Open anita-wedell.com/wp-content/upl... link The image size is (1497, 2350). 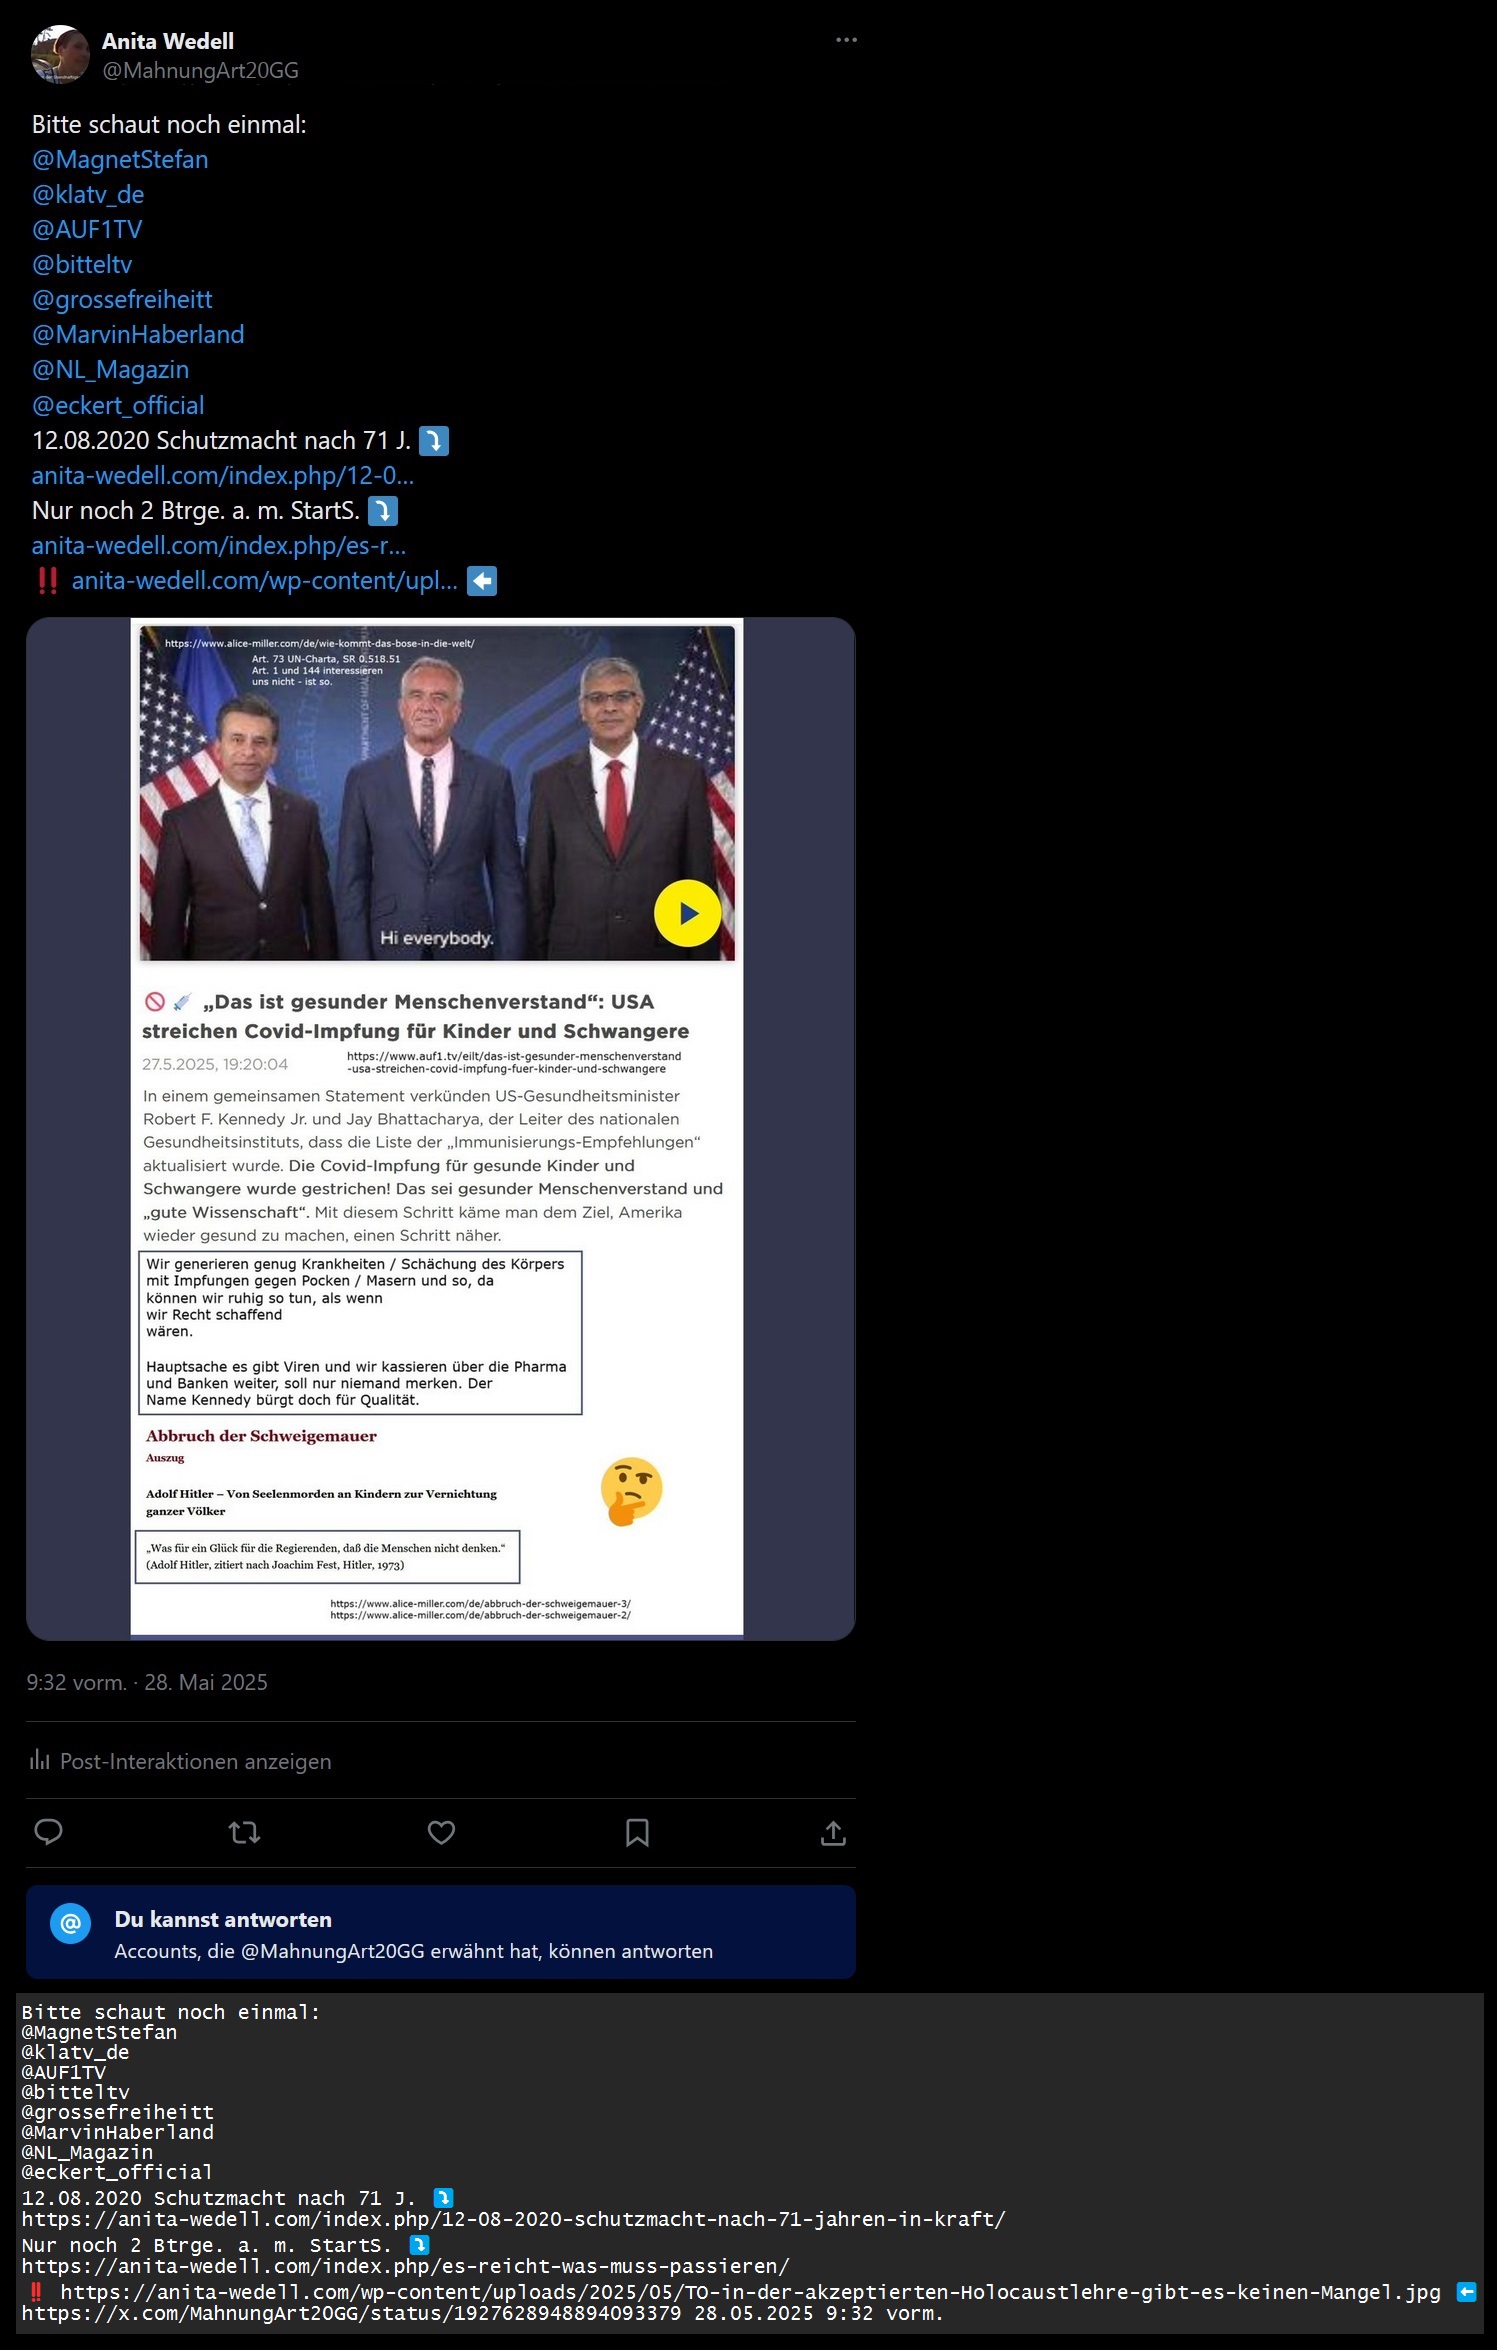pos(264,581)
